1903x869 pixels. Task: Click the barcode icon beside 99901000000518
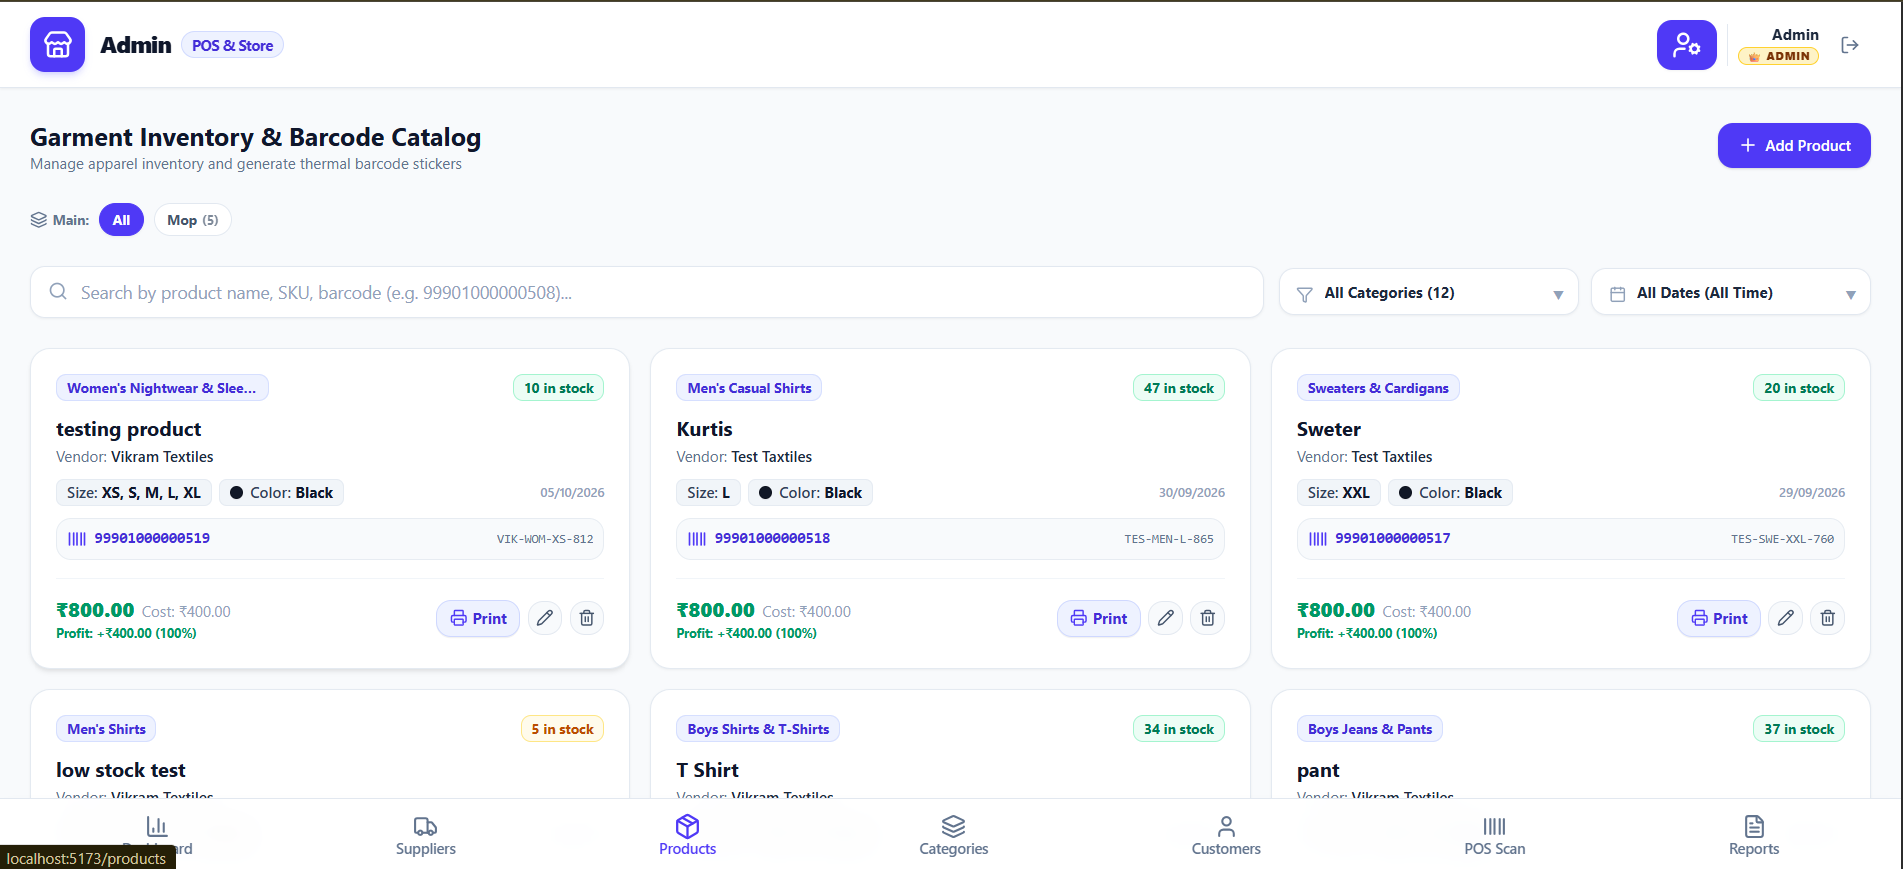click(697, 539)
